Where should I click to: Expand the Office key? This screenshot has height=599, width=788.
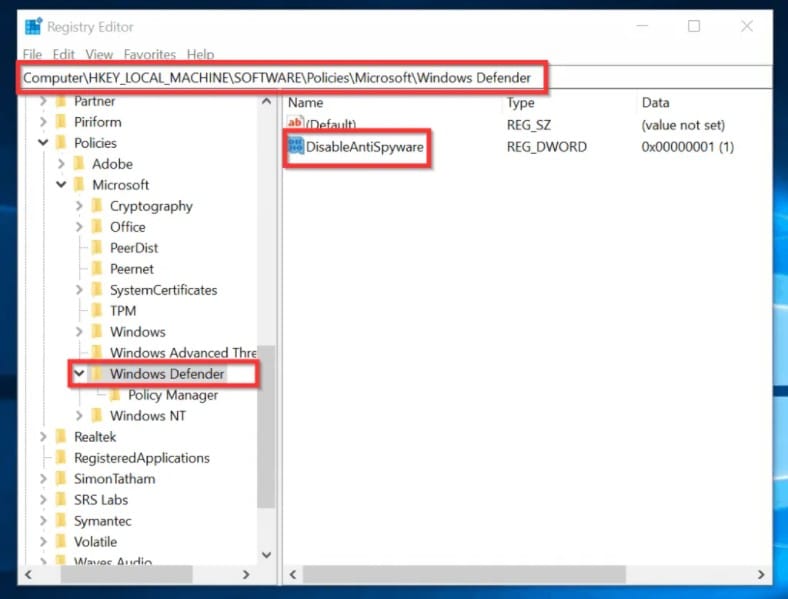(79, 227)
